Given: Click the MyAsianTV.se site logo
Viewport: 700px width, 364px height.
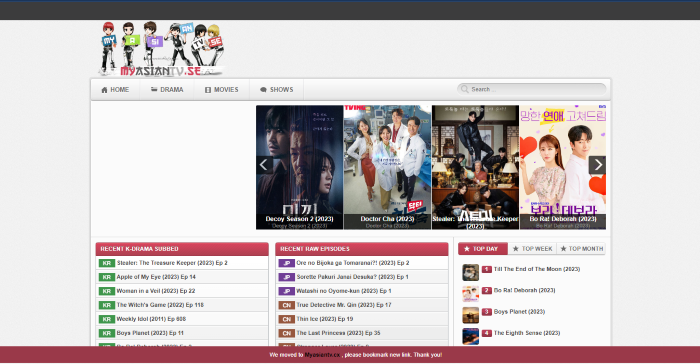Looking at the screenshot, I should (161, 49).
